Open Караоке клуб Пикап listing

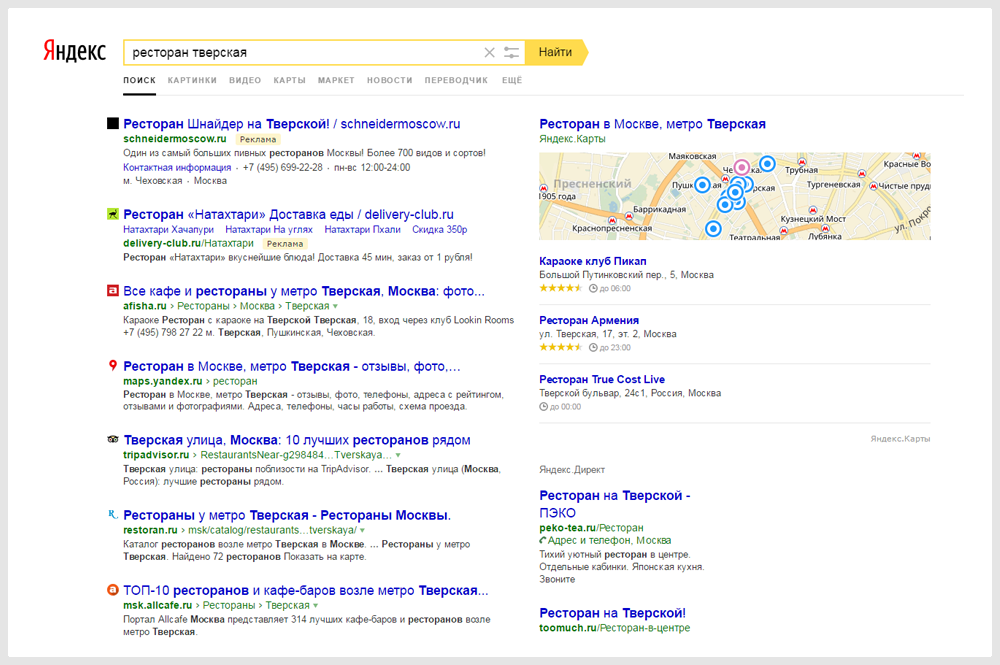pos(592,261)
